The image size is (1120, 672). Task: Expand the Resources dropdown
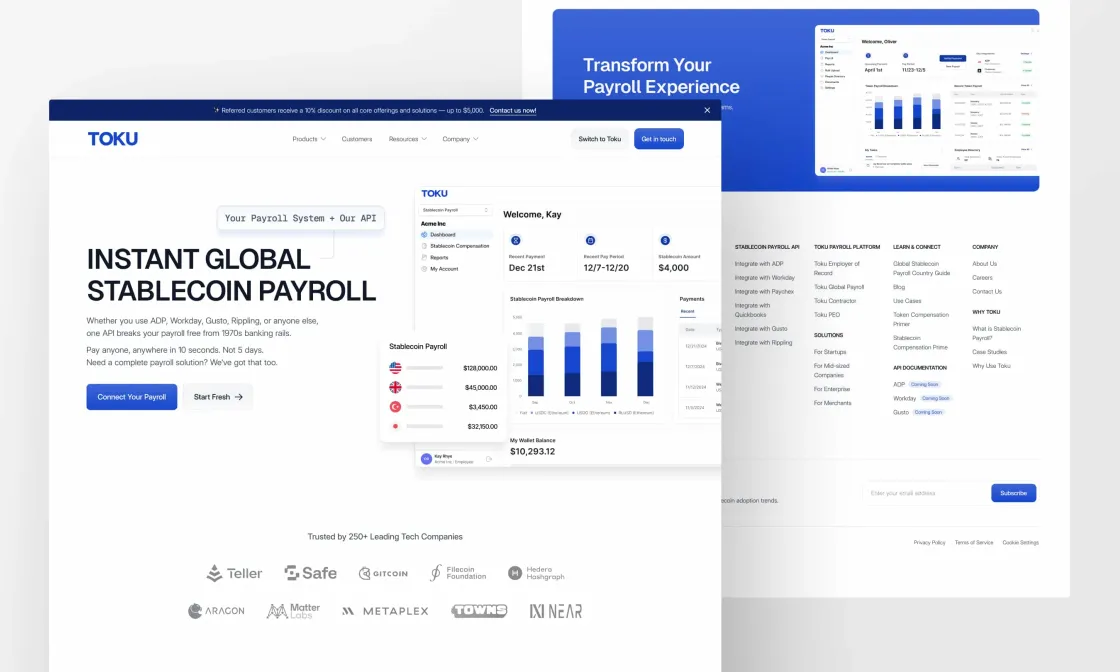coord(408,139)
